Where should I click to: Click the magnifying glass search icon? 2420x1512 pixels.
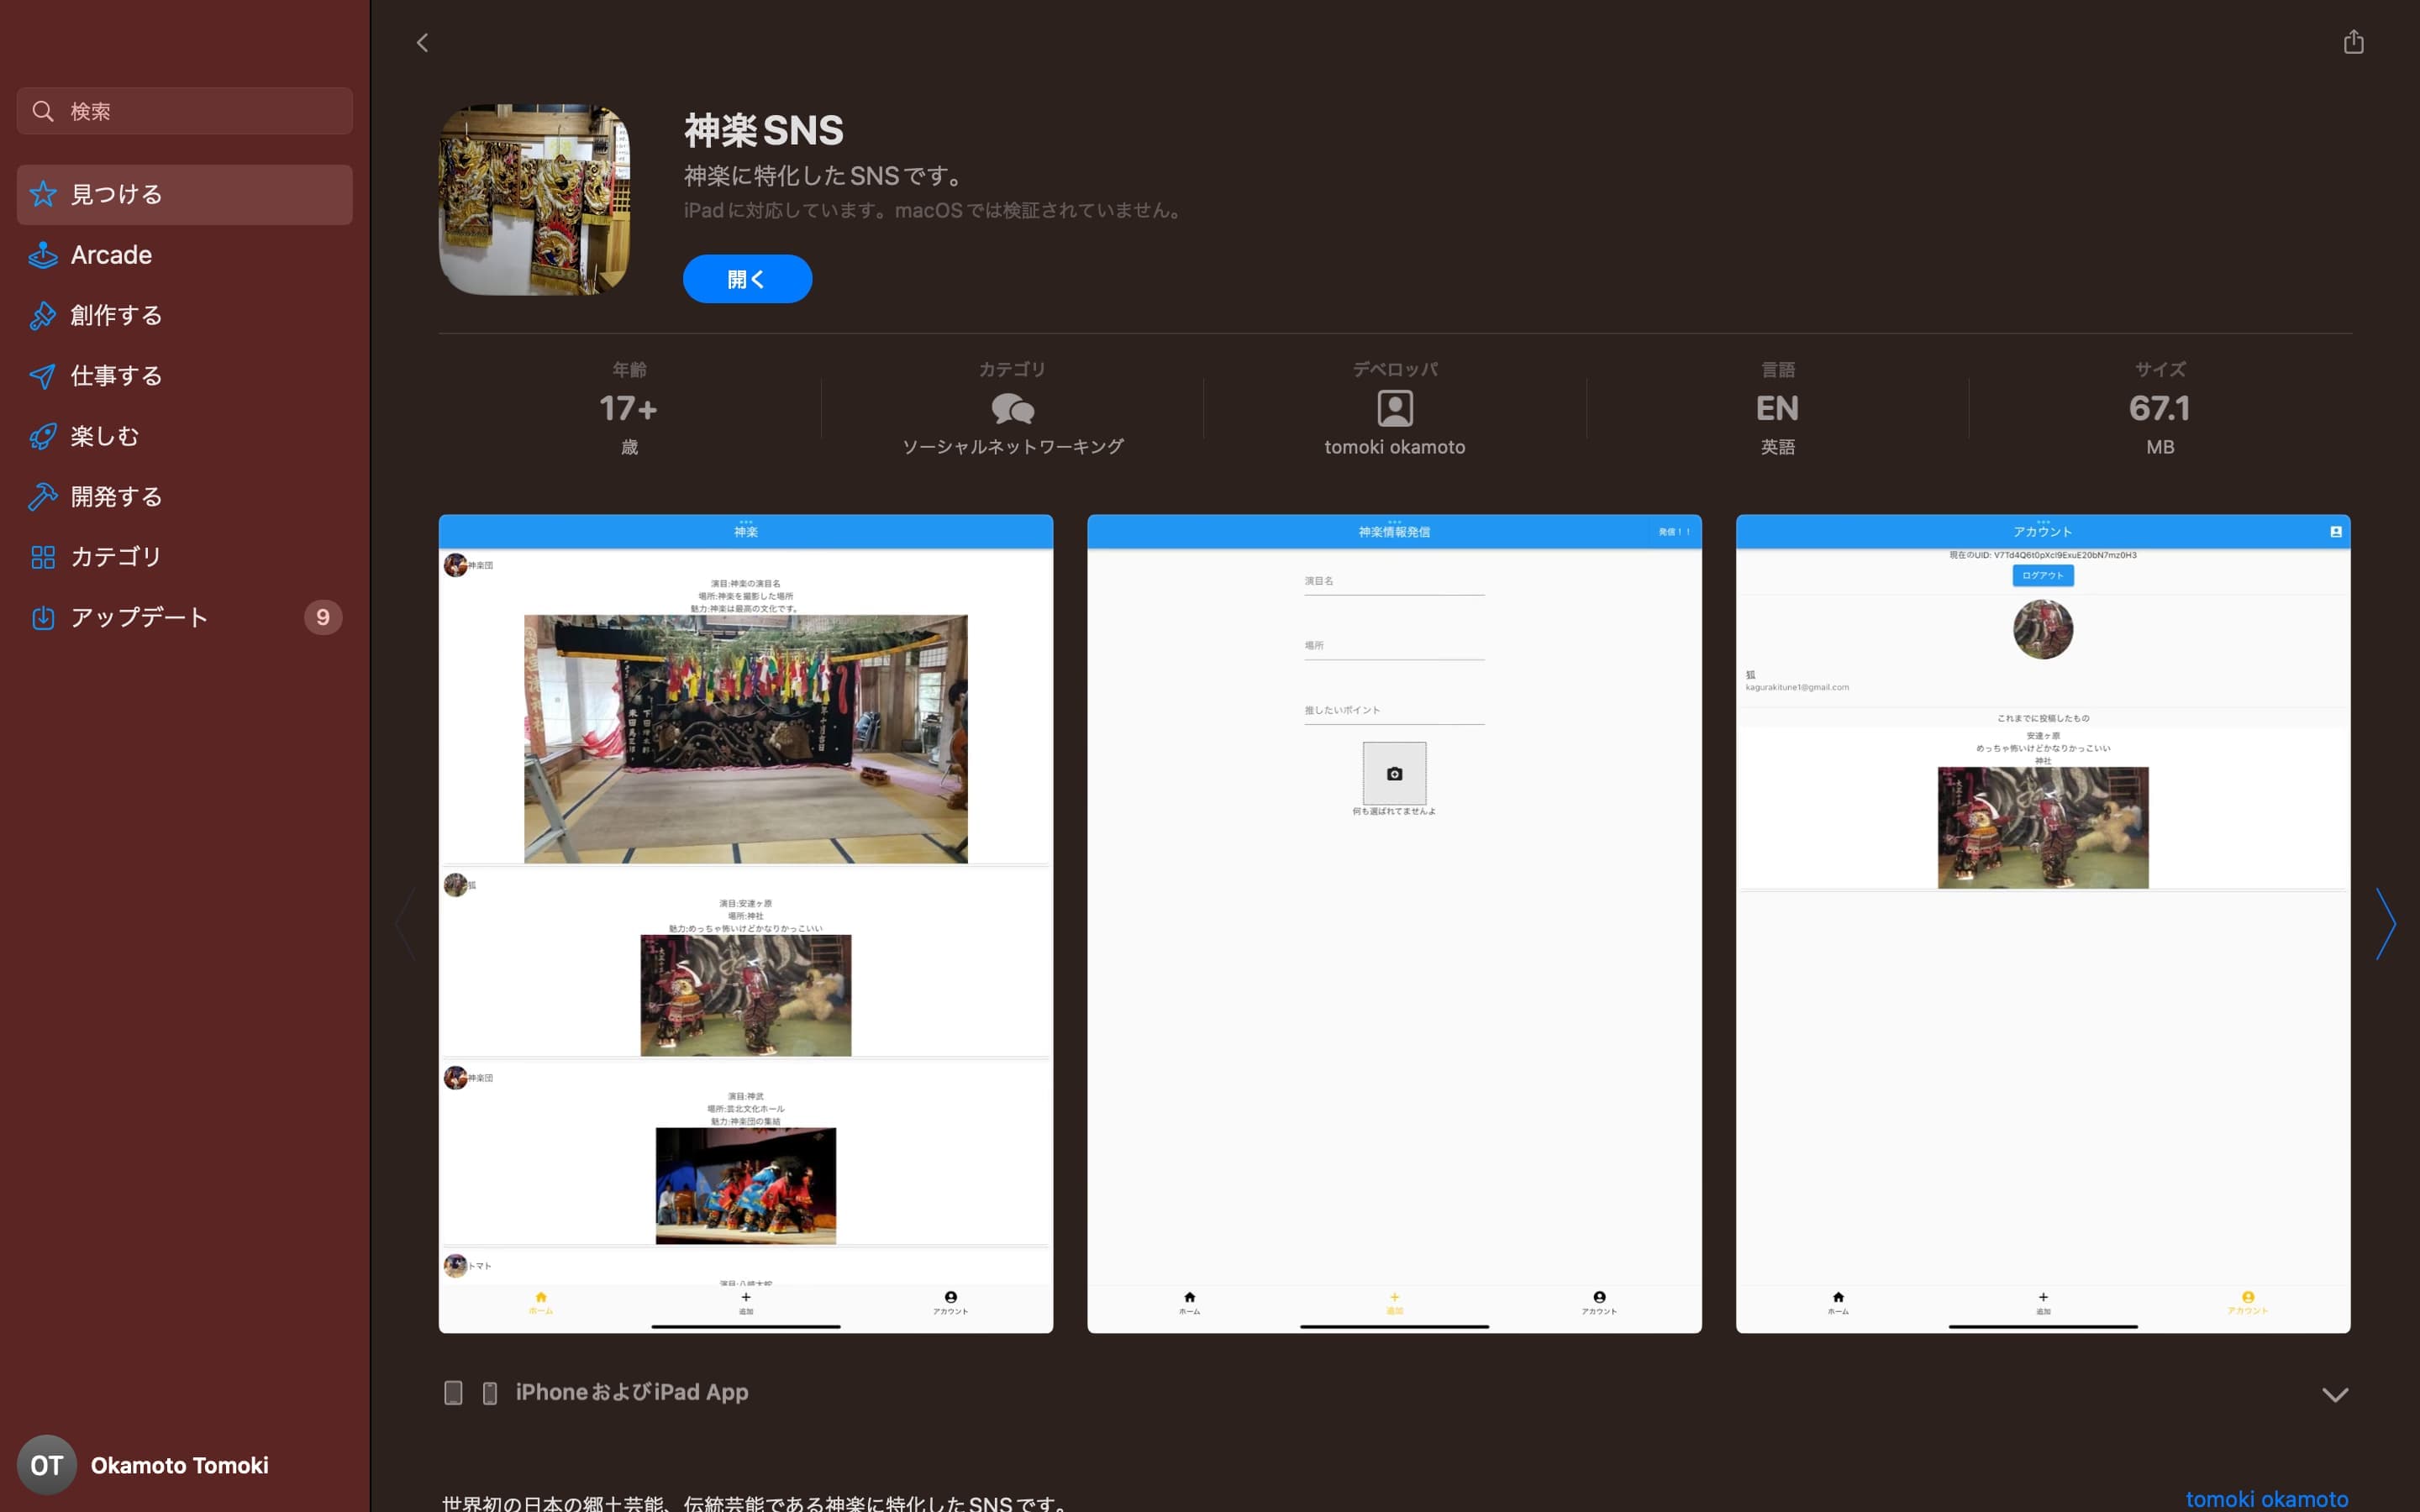click(x=42, y=111)
